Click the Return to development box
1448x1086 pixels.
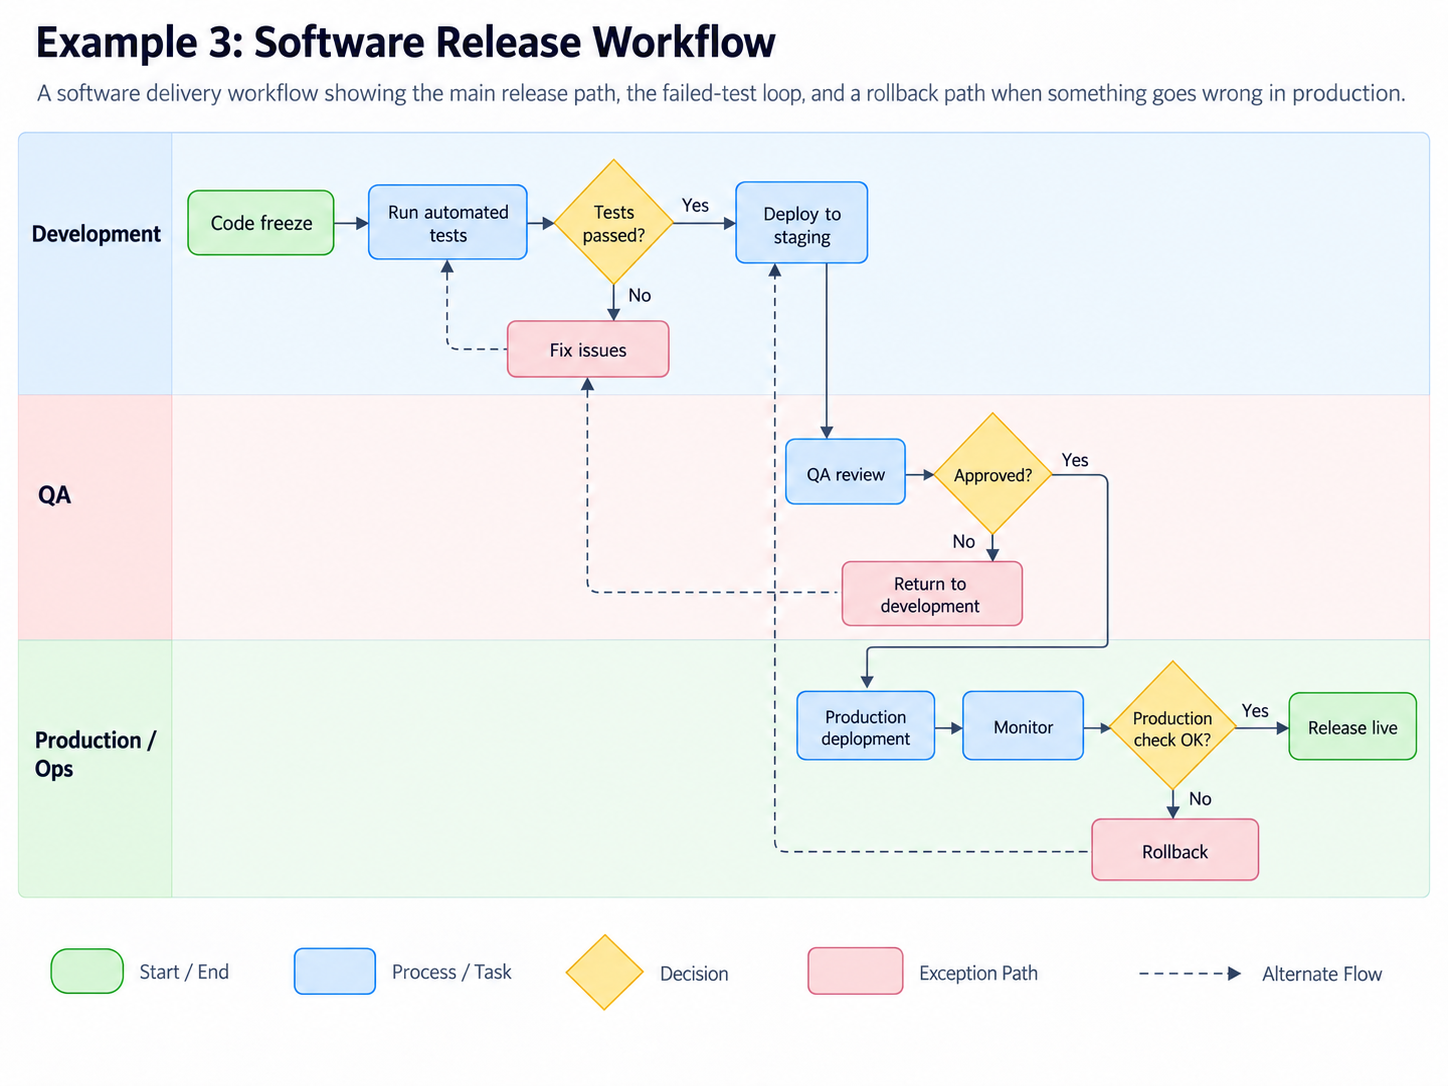pos(932,594)
